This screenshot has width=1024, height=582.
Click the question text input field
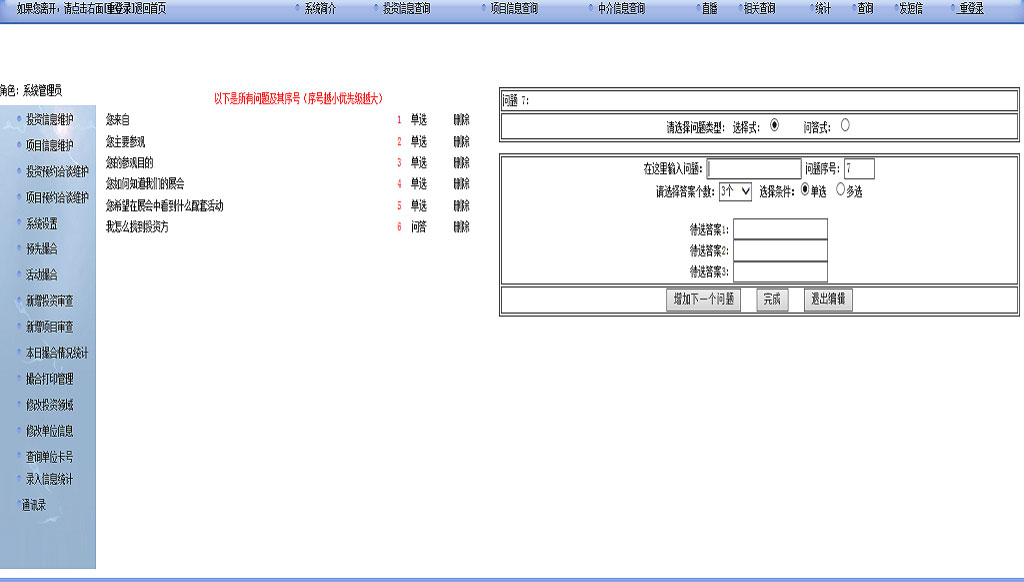click(x=754, y=169)
